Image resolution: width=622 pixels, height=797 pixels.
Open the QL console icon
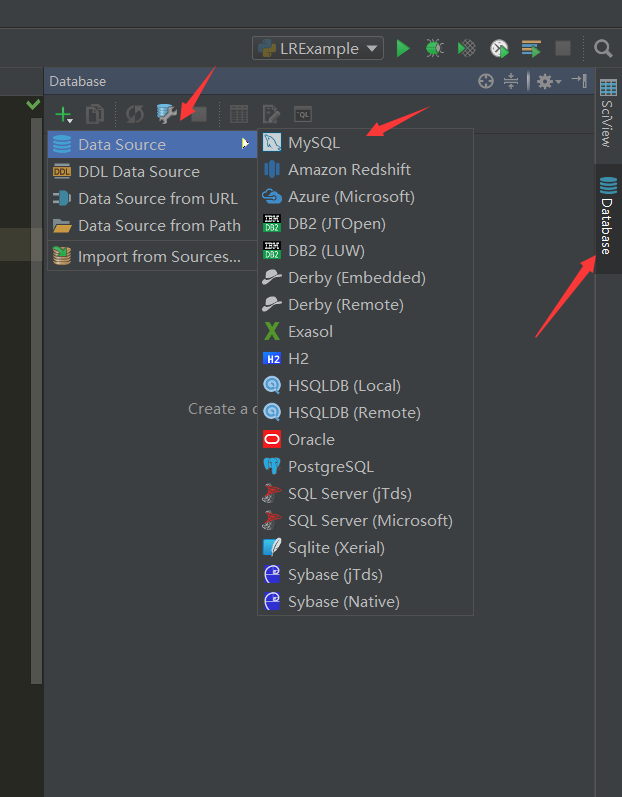pyautogui.click(x=303, y=114)
